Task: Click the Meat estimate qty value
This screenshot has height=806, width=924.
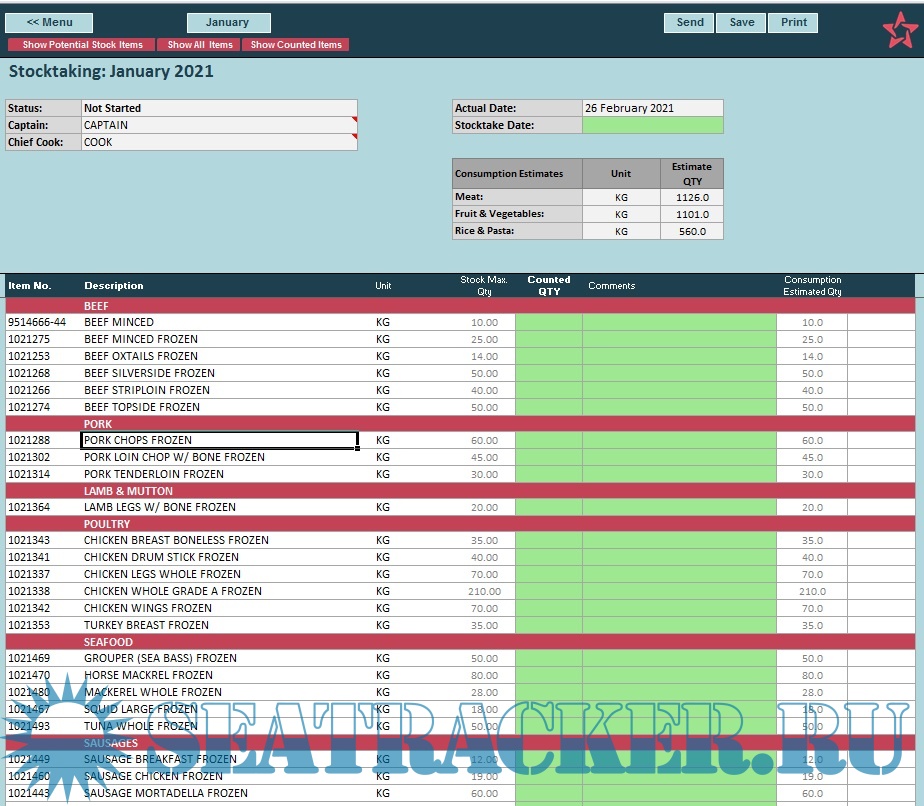Action: click(691, 197)
